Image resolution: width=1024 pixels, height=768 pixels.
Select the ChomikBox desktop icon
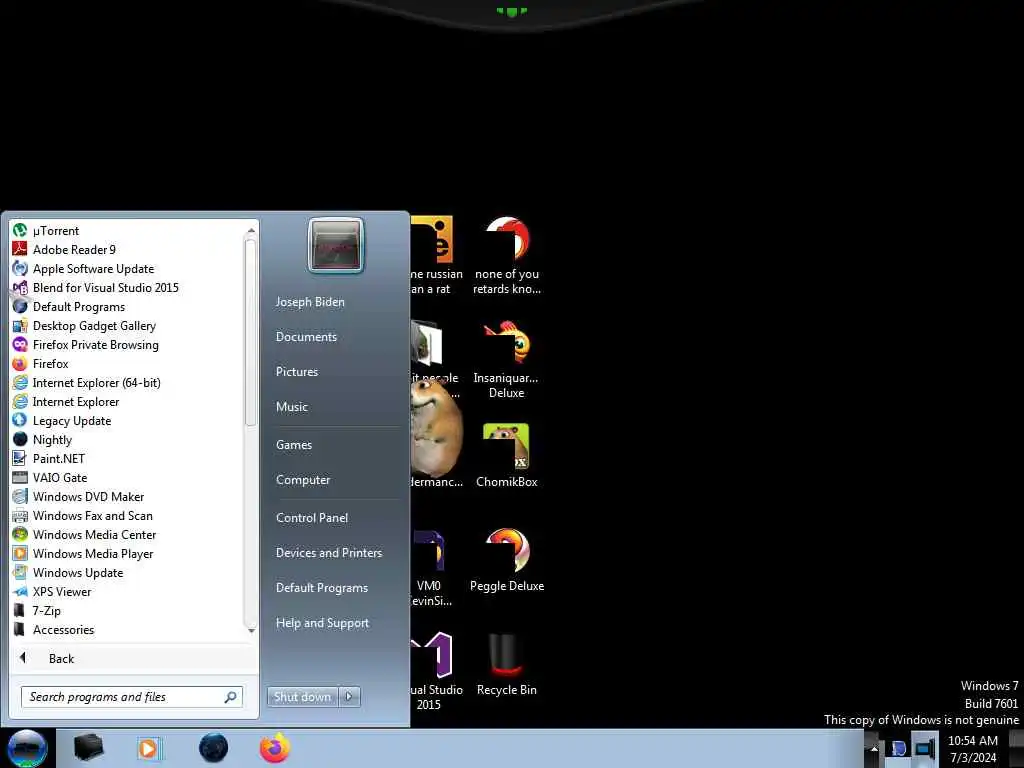(x=507, y=456)
